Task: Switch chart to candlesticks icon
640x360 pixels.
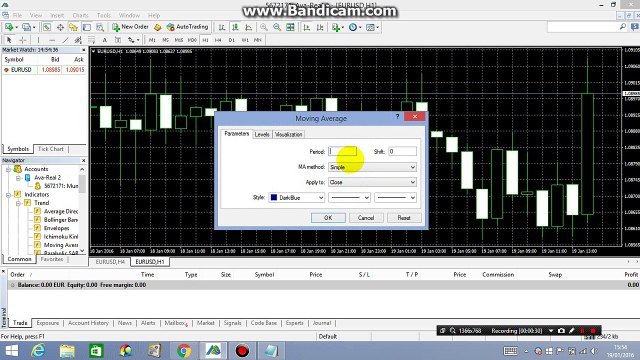Action: pos(235,27)
